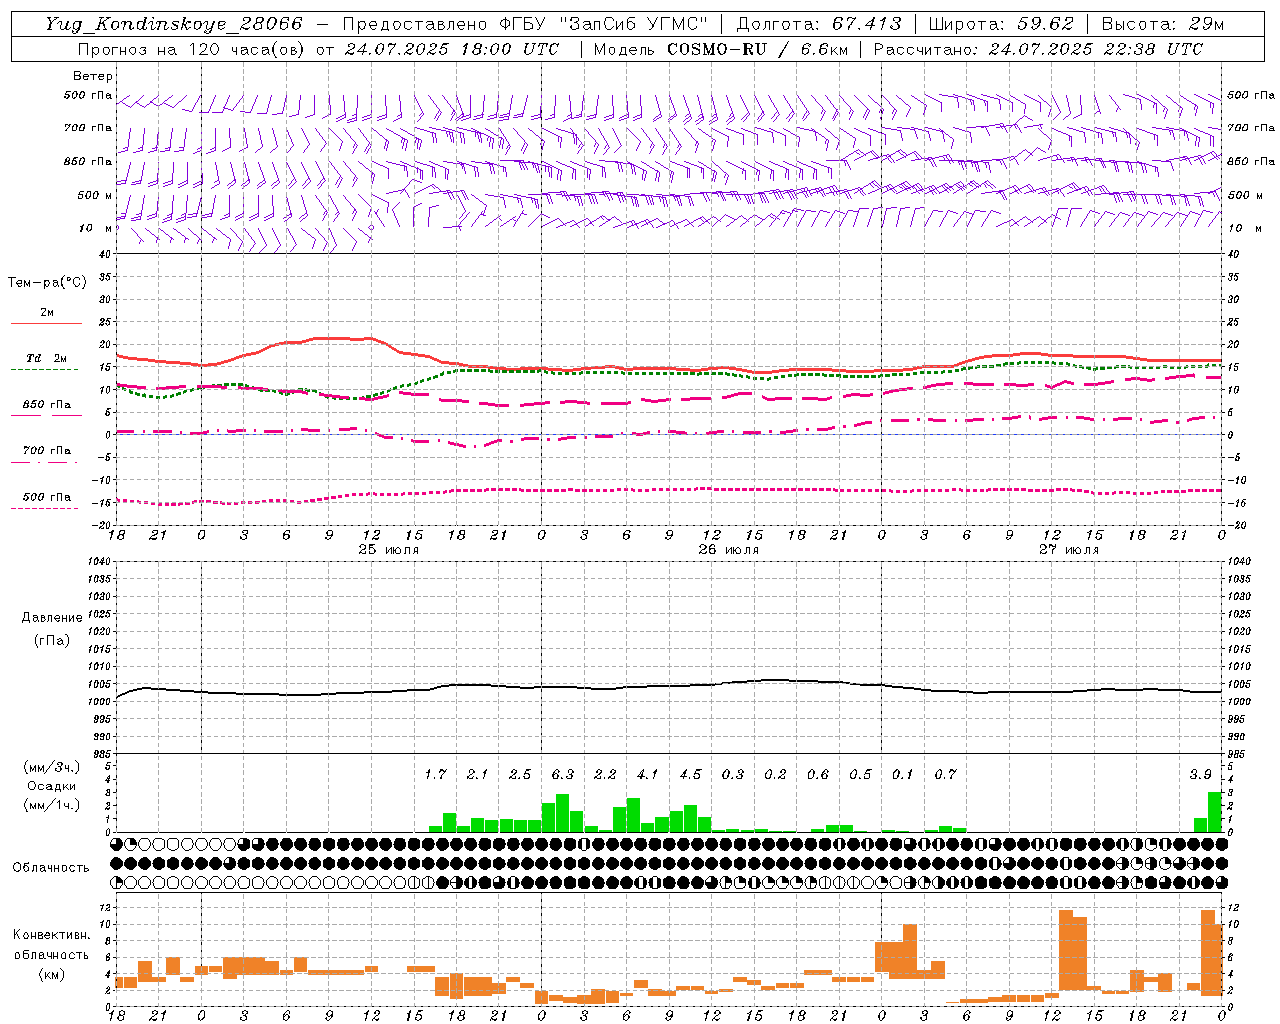
Task: Click the 'Облачность' cloudiness label
Action: tap(51, 868)
